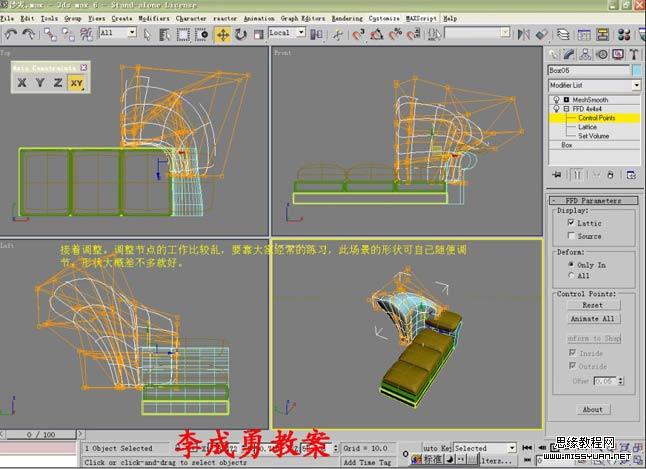Switch to the Hierarchy command panel
Image resolution: width=646 pixels, height=469 pixels.
tap(585, 54)
